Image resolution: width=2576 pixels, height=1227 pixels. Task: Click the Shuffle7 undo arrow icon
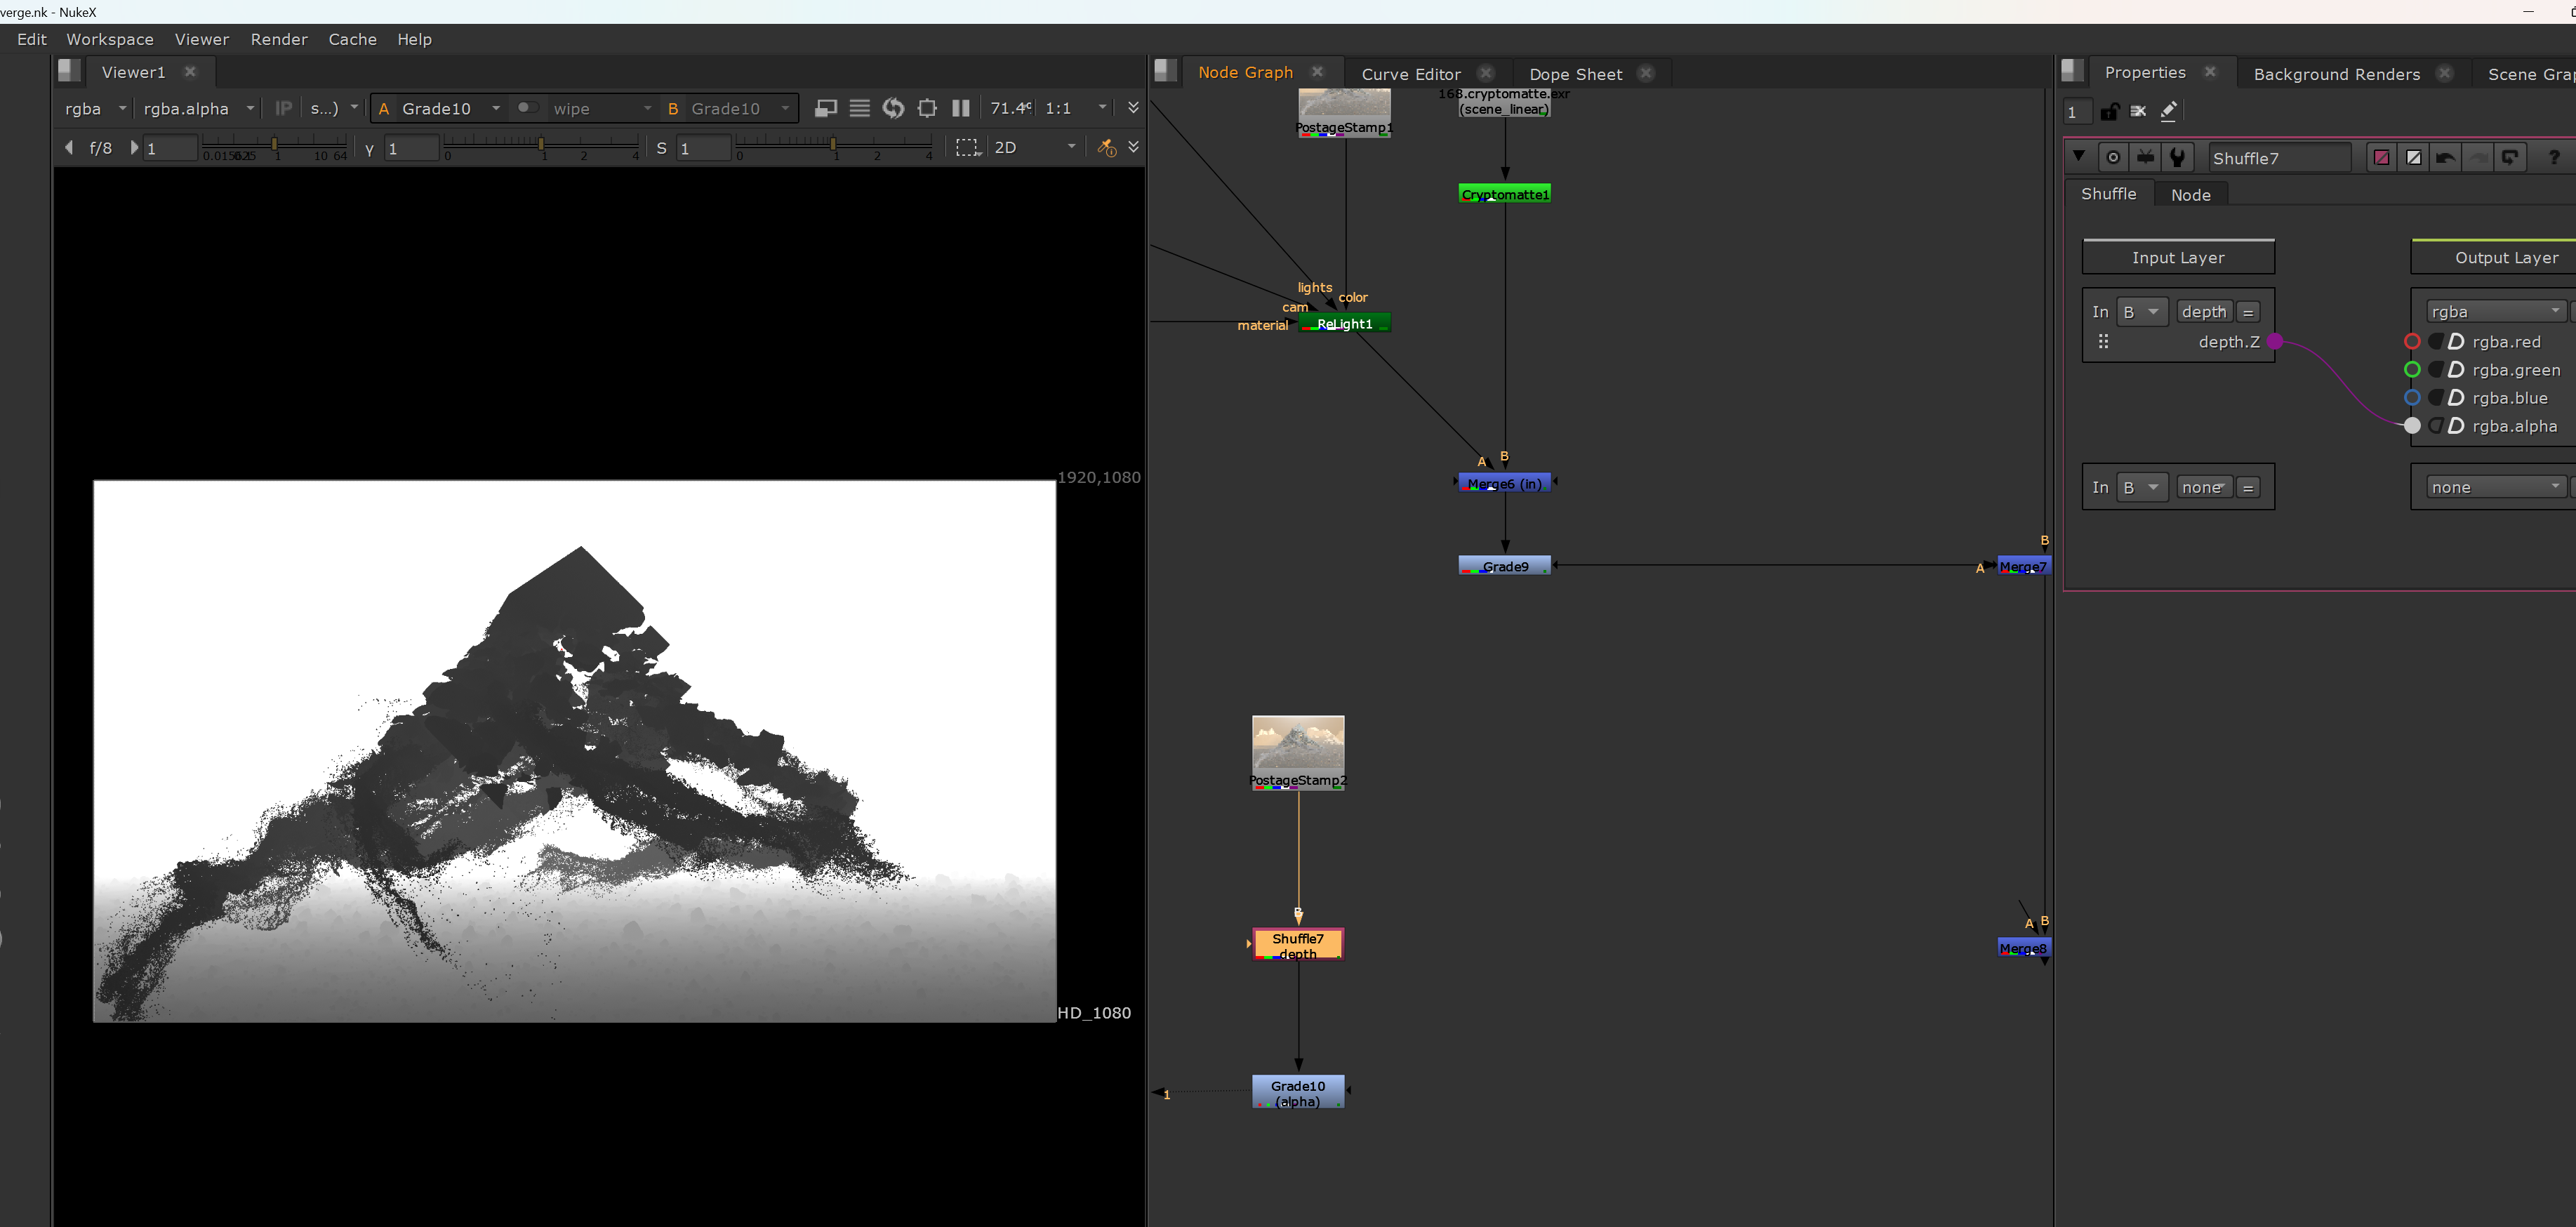point(2446,157)
